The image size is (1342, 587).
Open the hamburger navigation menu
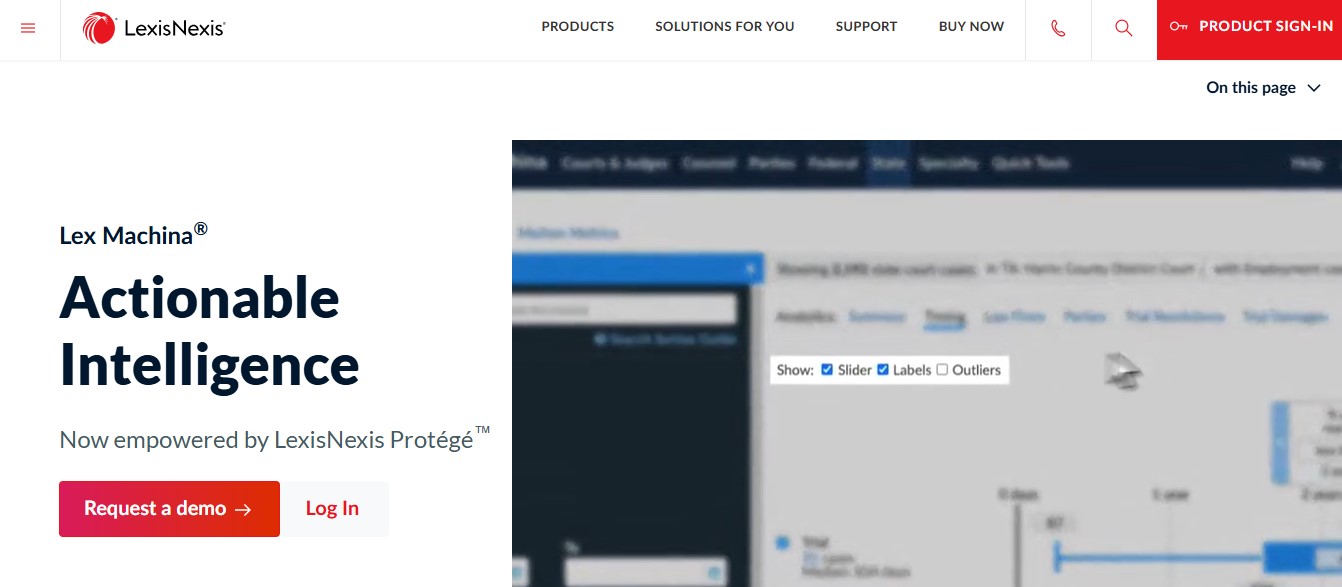click(28, 28)
